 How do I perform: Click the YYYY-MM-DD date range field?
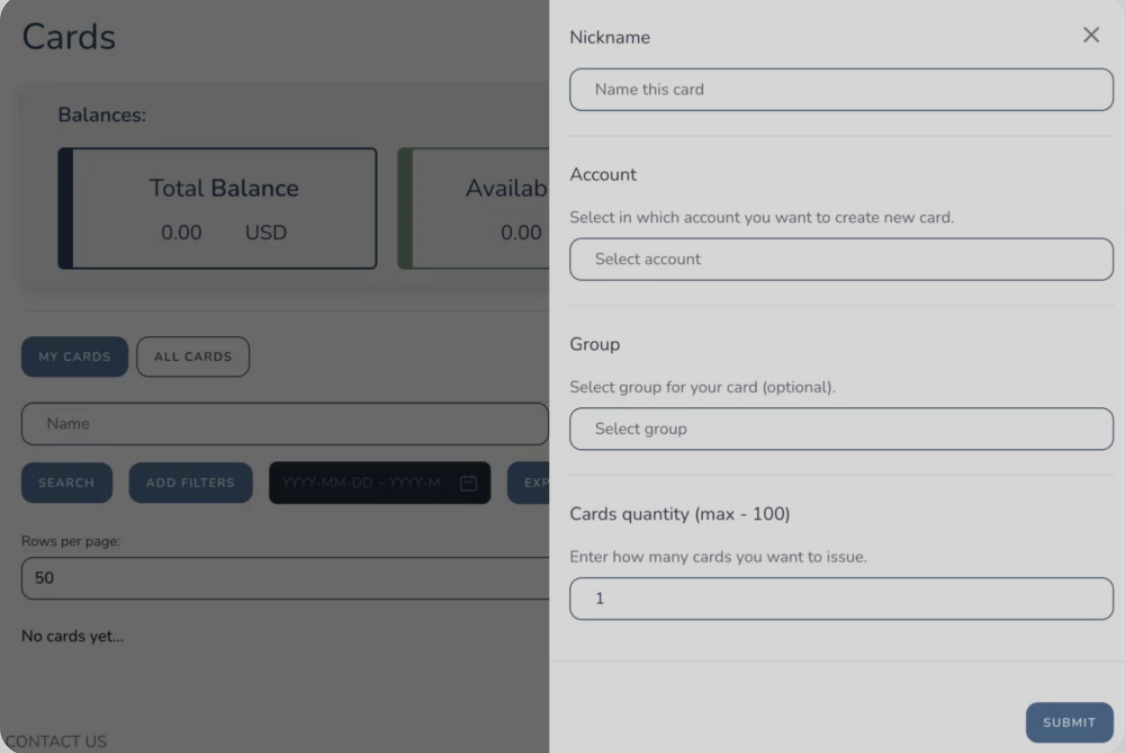[x=360, y=483]
